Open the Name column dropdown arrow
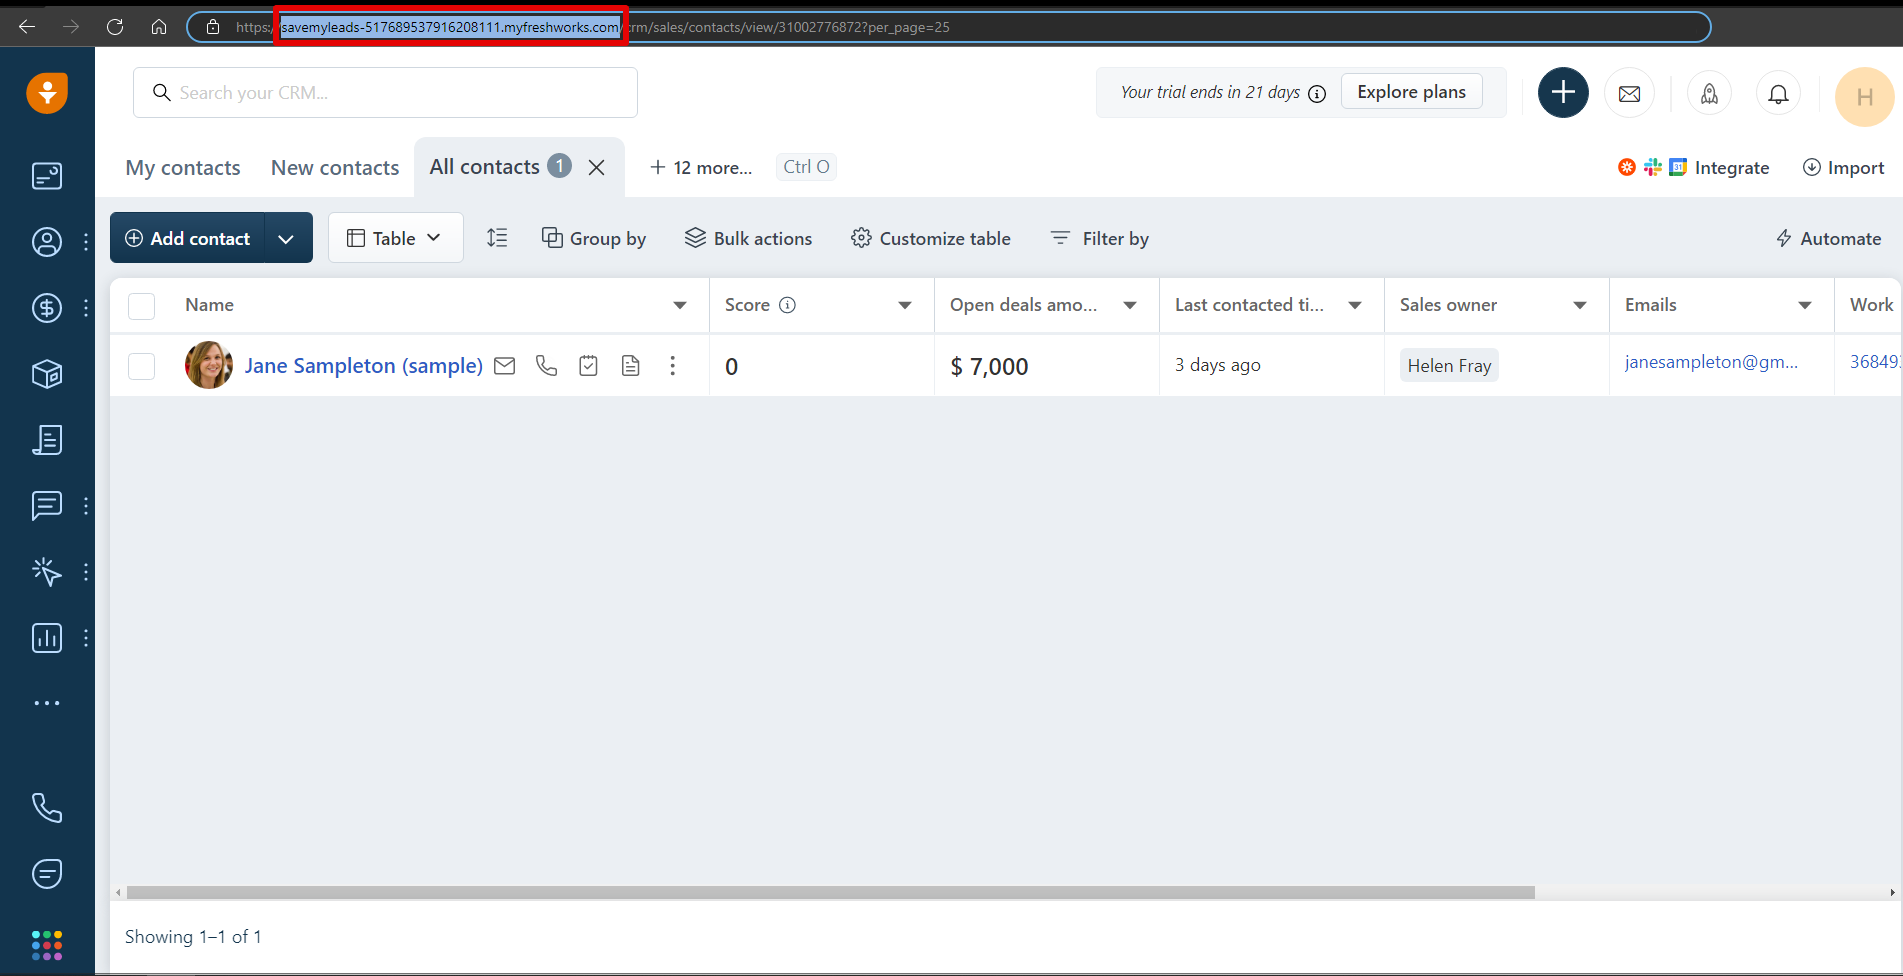This screenshot has width=1903, height=976. pos(680,305)
